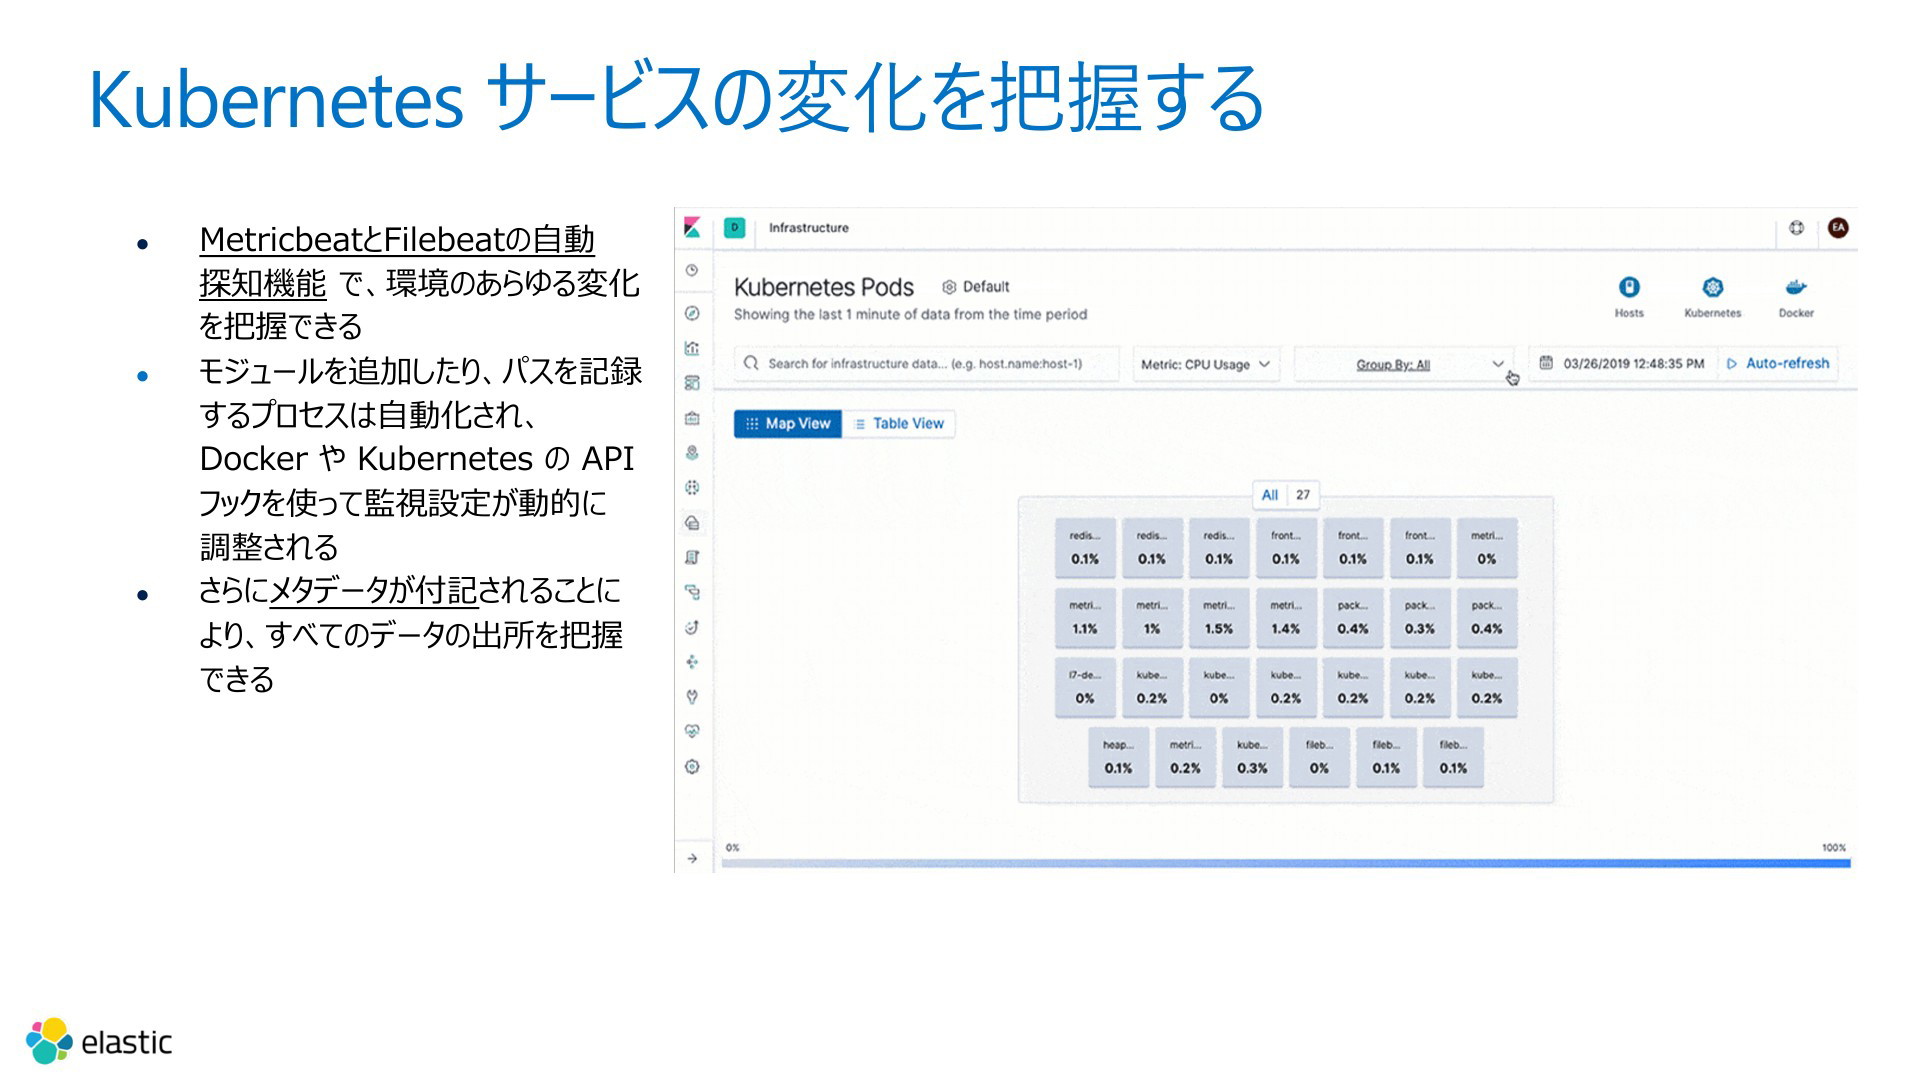
Task: Open the help icon in the top bar
Action: click(1796, 228)
